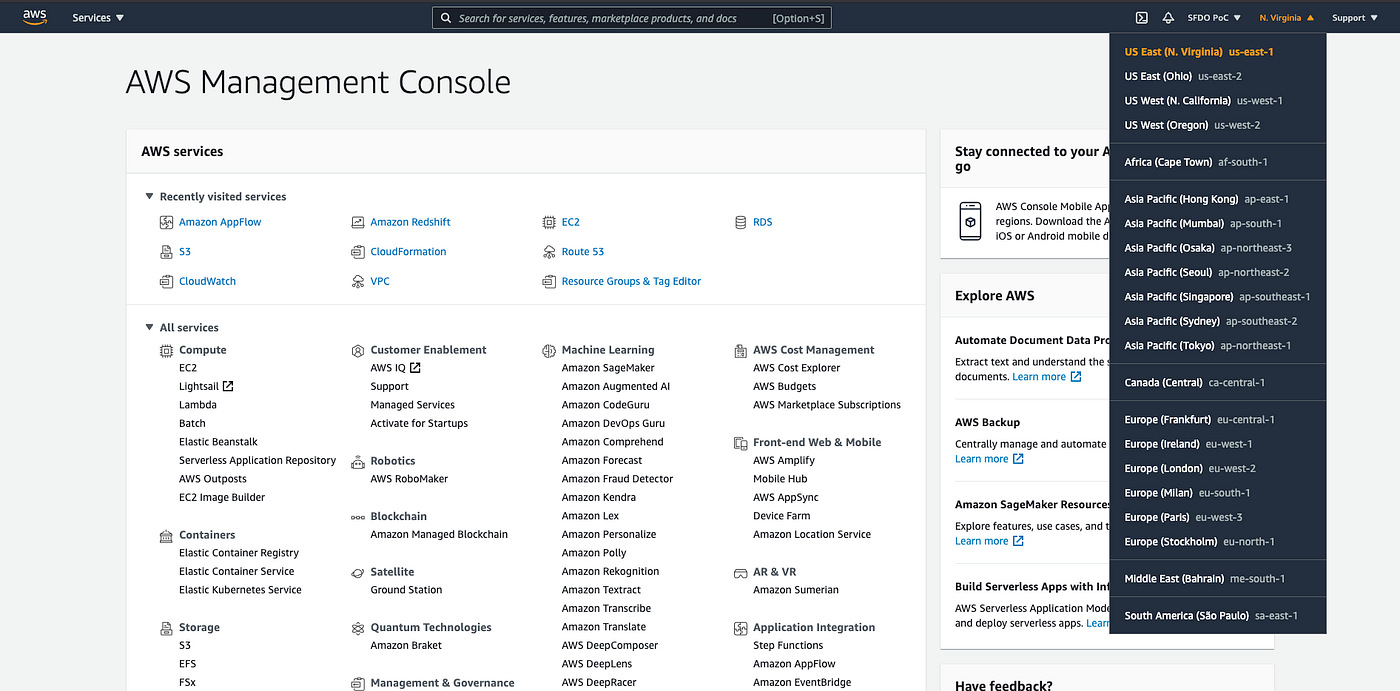Click Learn more under AWS Backup

[989, 459]
